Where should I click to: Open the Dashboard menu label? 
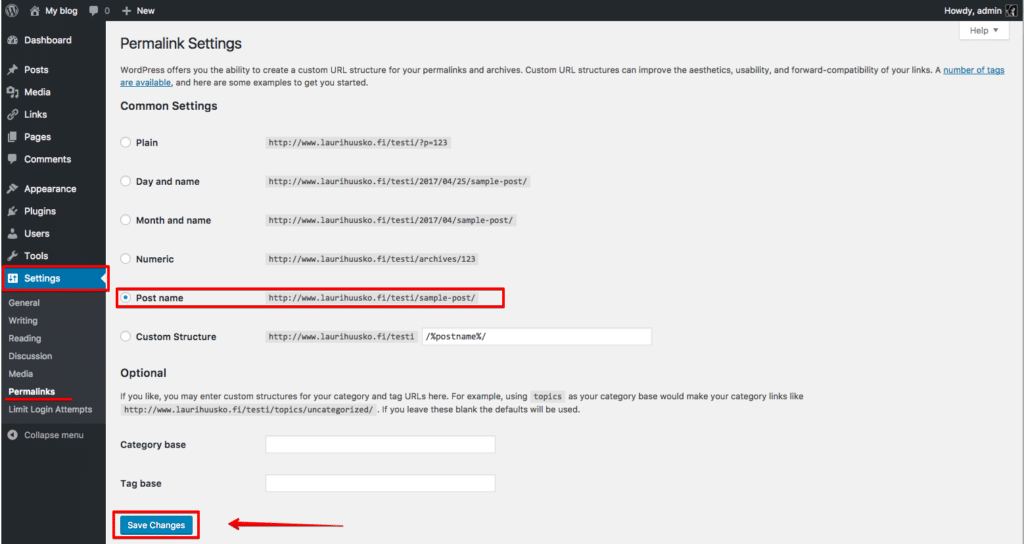click(48, 40)
